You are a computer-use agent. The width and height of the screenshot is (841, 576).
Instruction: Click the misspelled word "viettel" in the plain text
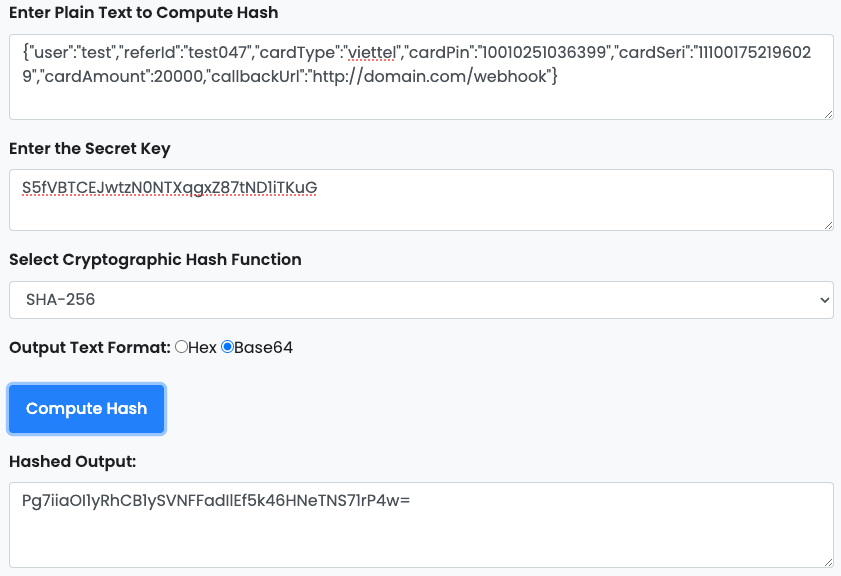372,53
